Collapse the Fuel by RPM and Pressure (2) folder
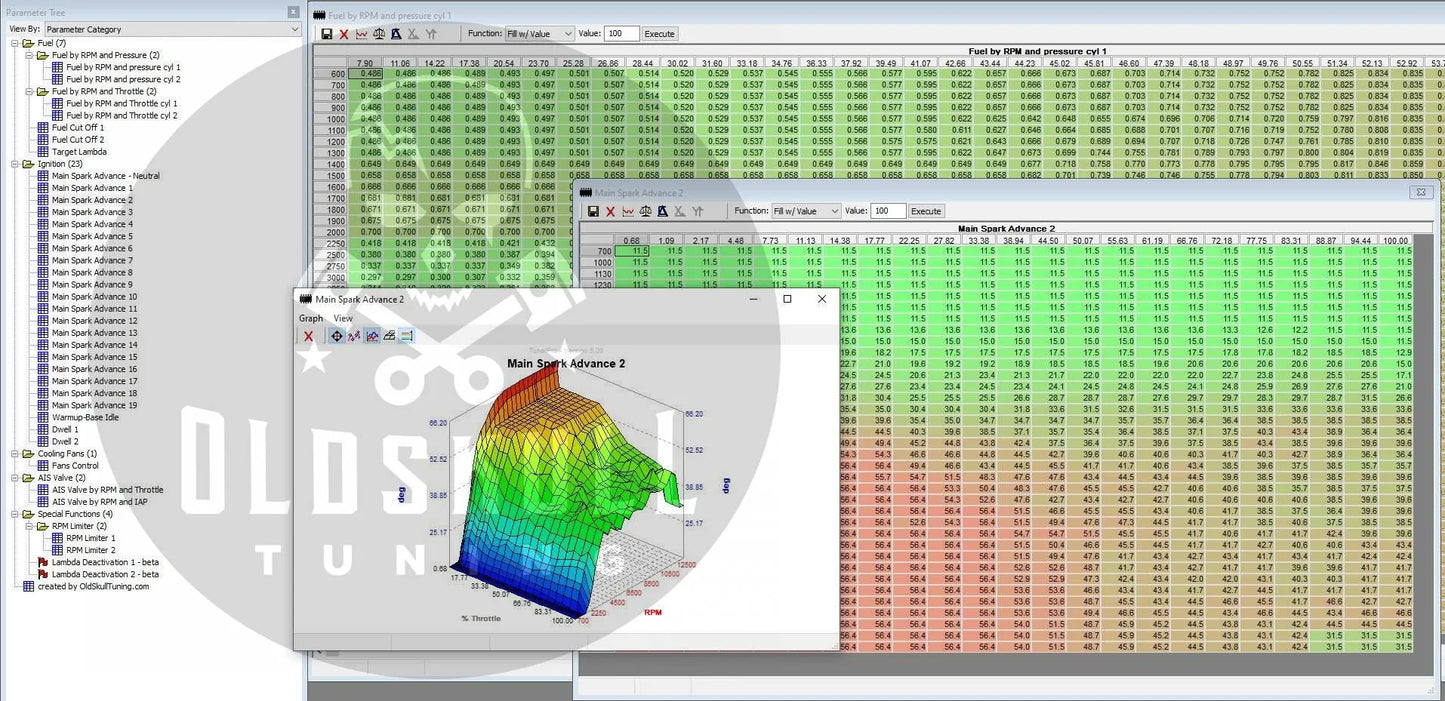Viewport: 1445px width, 701px height. pos(29,56)
